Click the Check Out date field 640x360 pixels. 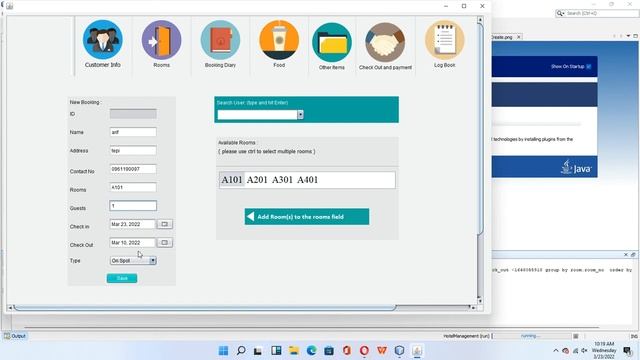click(133, 242)
